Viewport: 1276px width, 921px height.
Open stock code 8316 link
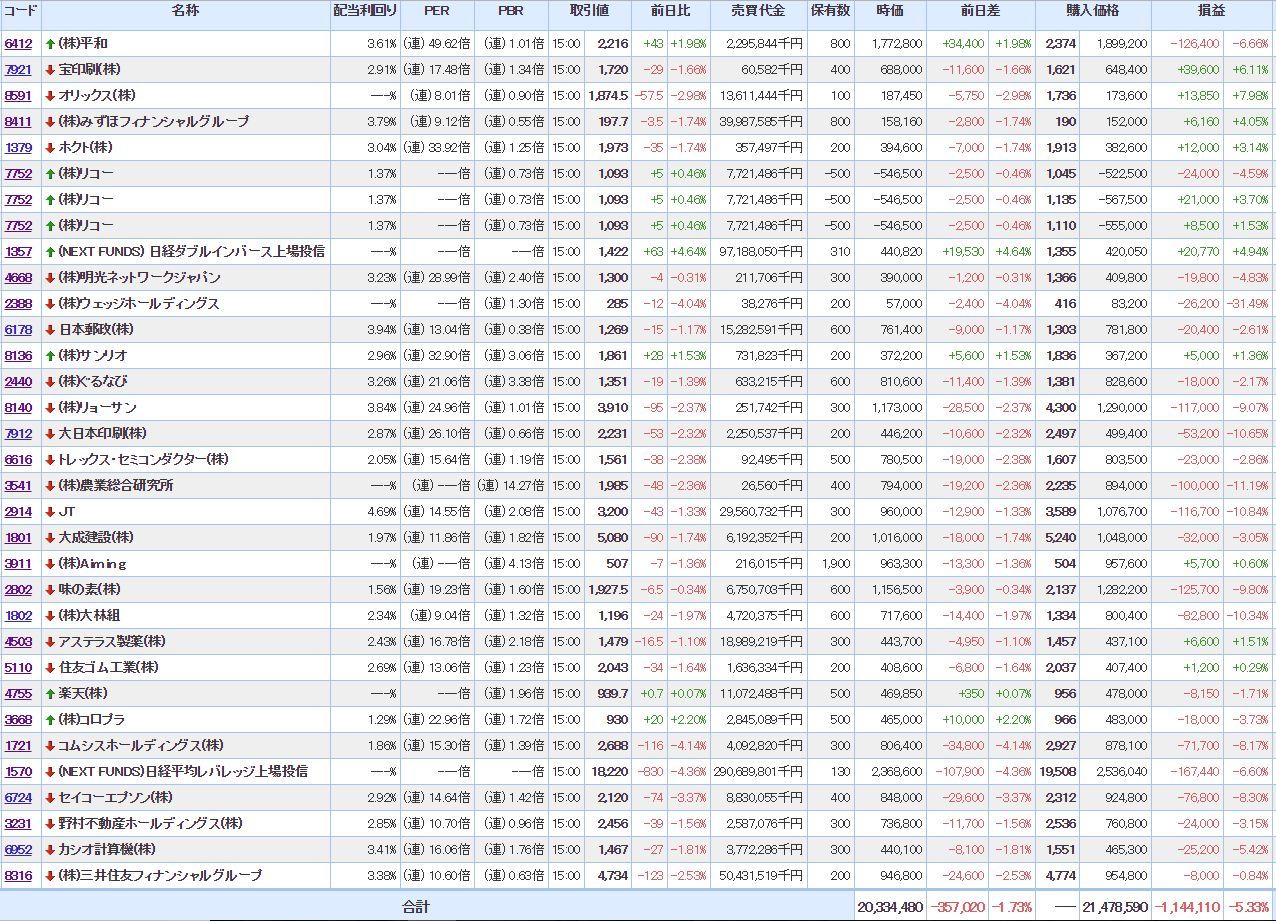click(18, 876)
